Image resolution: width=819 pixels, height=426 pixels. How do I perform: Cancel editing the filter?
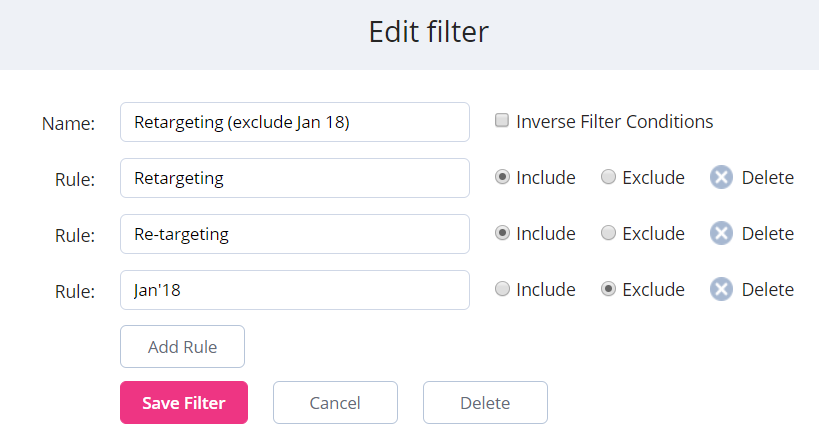click(335, 403)
